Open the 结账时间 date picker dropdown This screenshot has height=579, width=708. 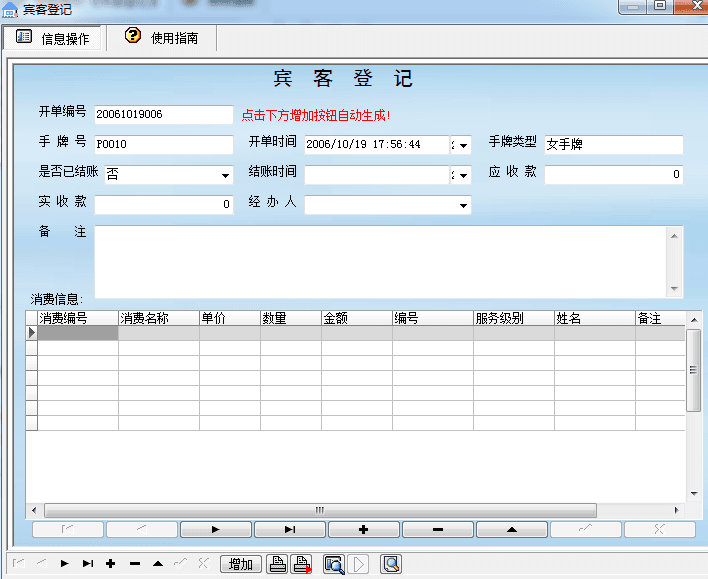point(461,176)
